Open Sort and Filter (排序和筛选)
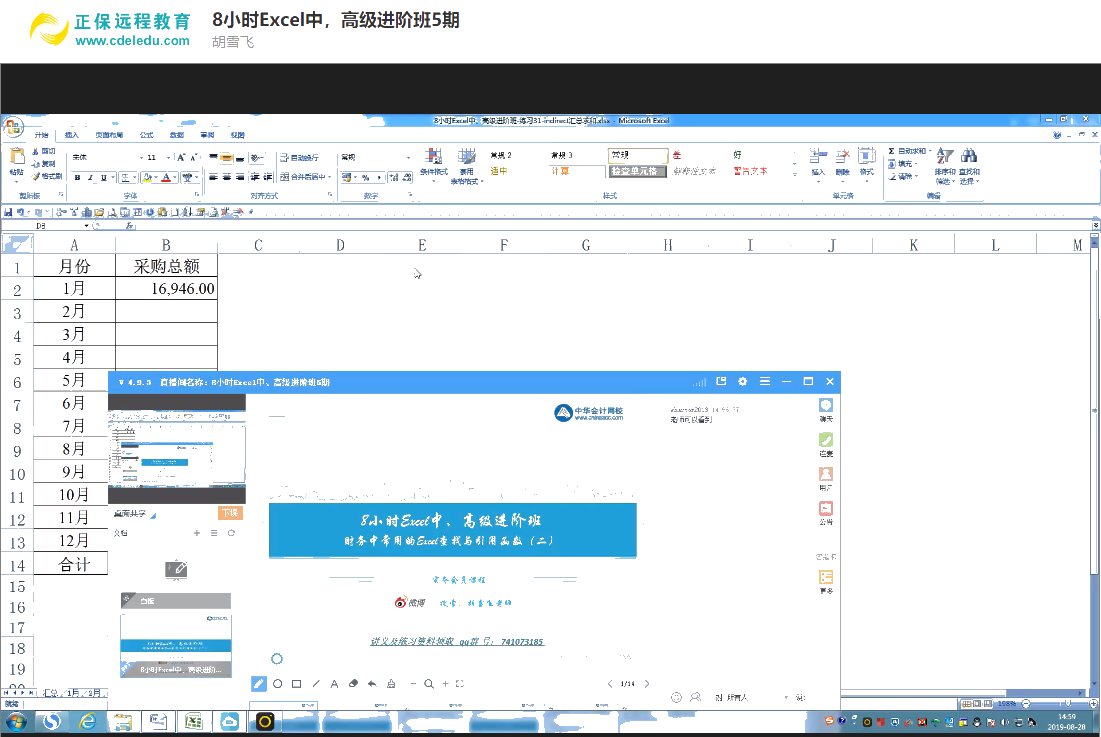 [945, 166]
